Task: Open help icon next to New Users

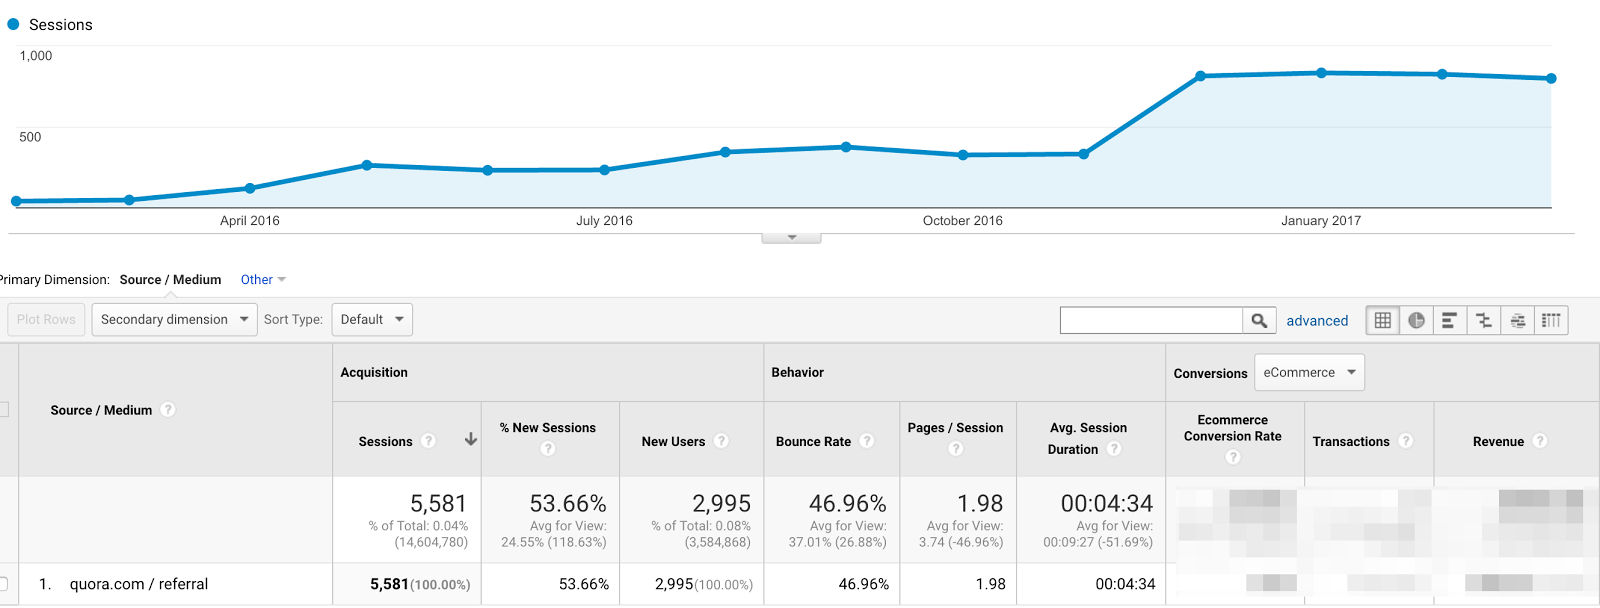Action: (721, 441)
